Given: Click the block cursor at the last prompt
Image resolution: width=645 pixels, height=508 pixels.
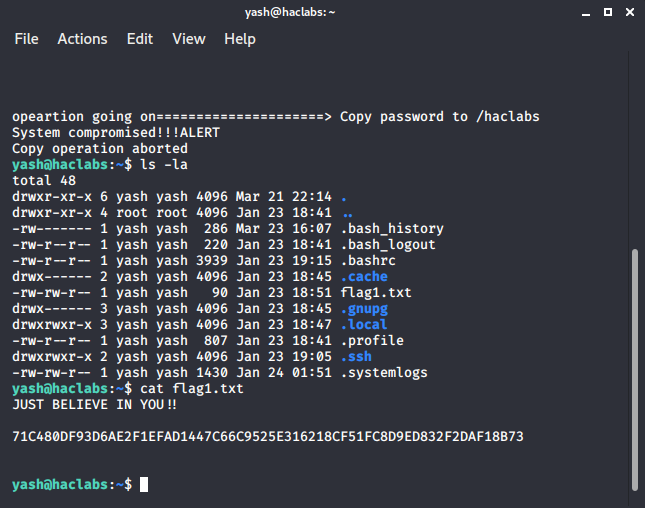Looking at the screenshot, I should coord(144,485).
